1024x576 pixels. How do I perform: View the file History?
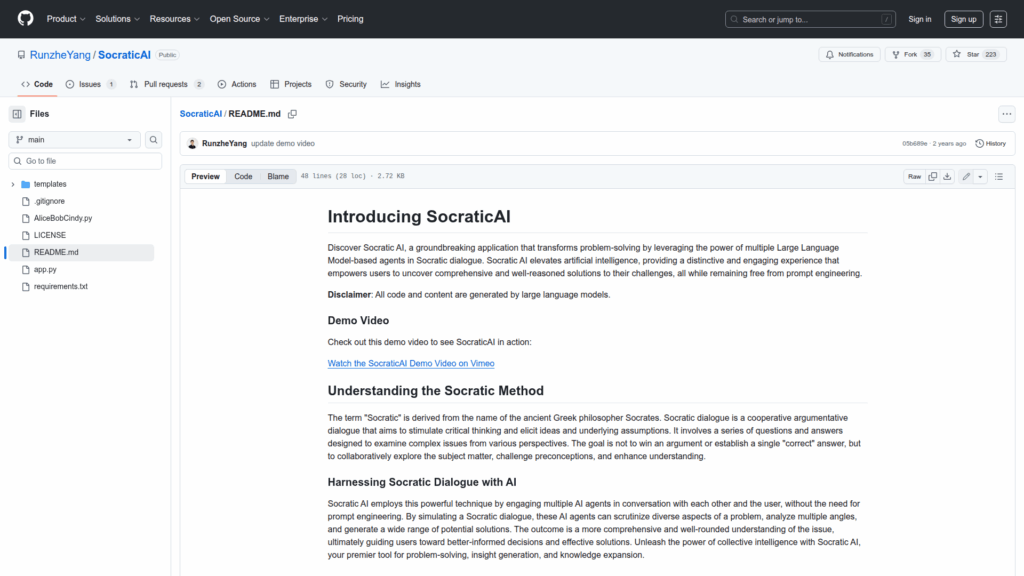click(x=991, y=144)
